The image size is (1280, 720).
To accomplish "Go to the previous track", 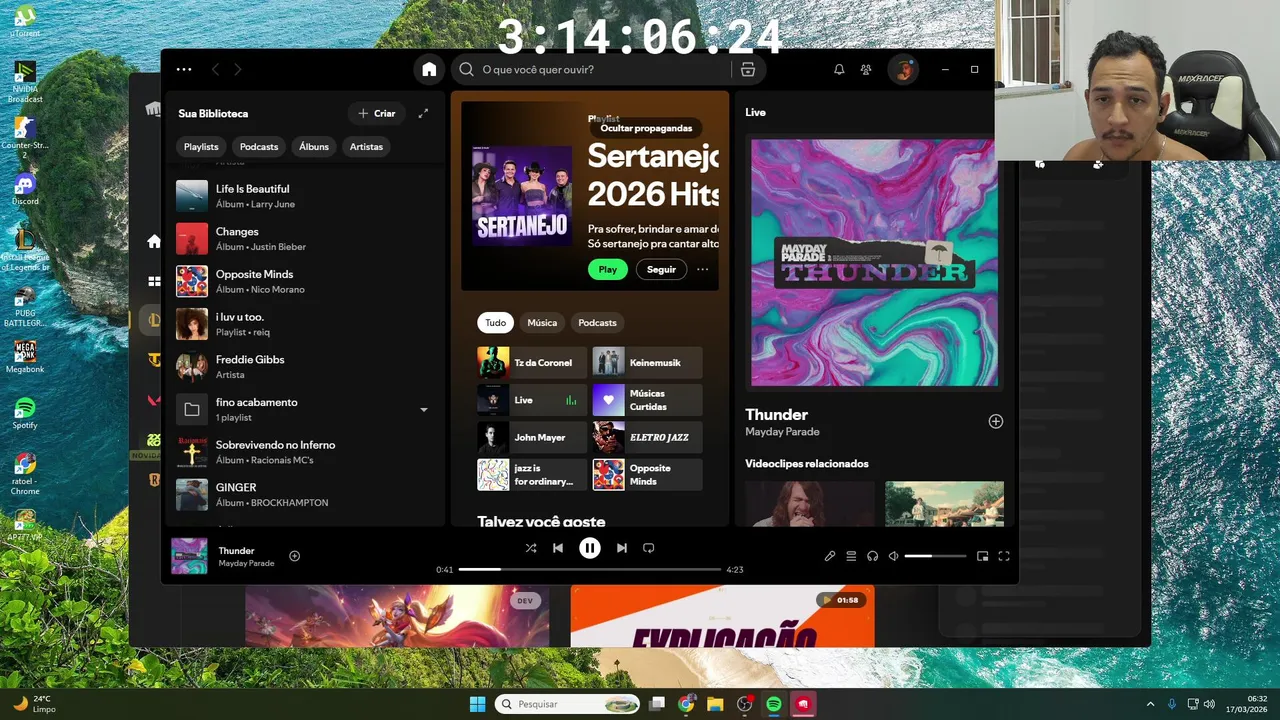I will click(558, 548).
